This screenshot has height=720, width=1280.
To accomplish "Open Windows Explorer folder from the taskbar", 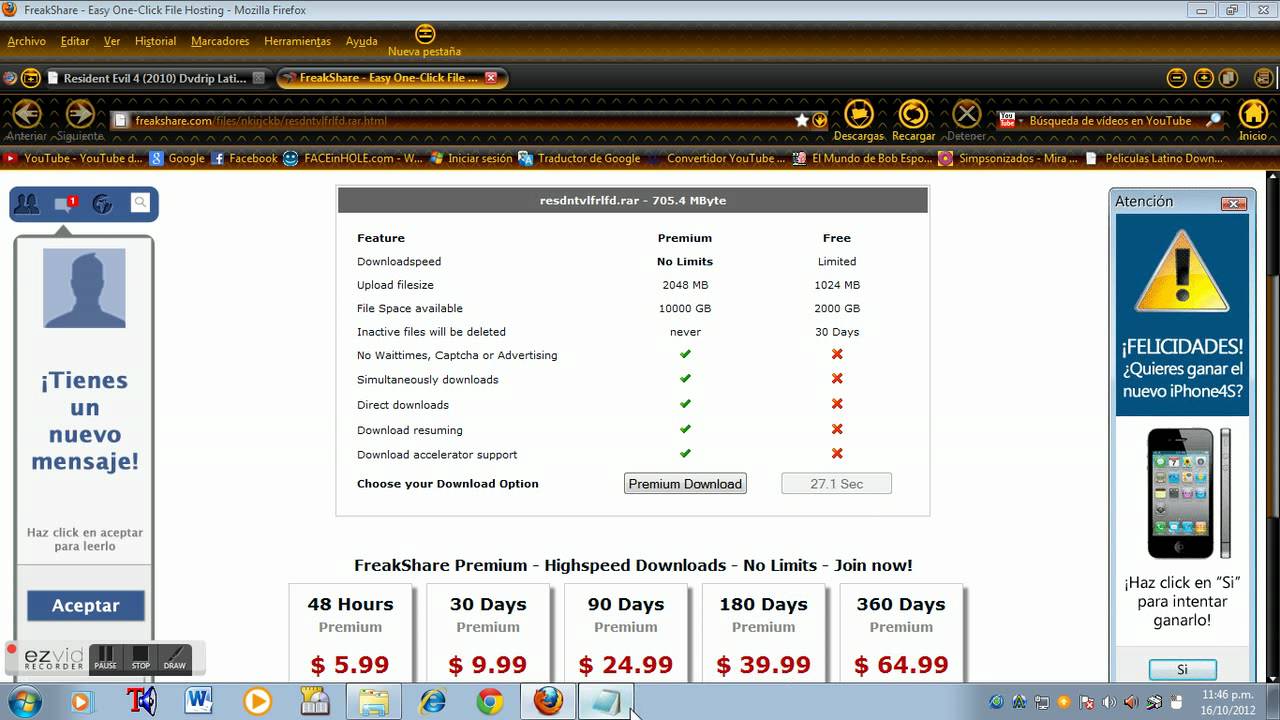I will (374, 701).
